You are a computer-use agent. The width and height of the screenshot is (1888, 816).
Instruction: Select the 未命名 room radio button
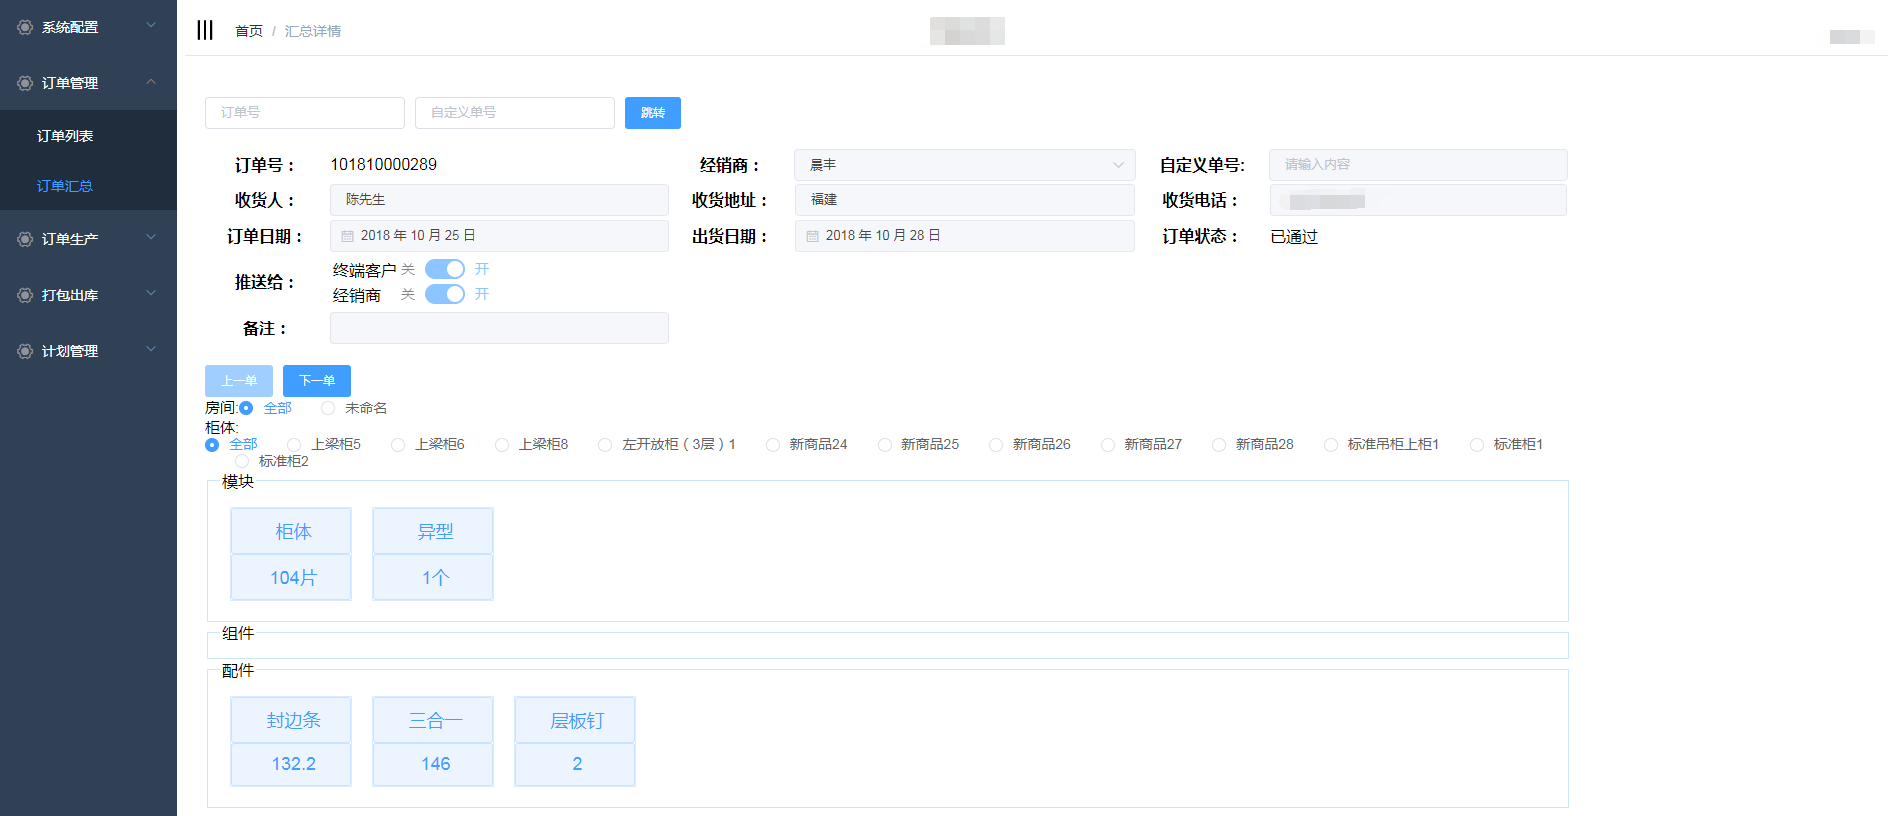(x=328, y=408)
